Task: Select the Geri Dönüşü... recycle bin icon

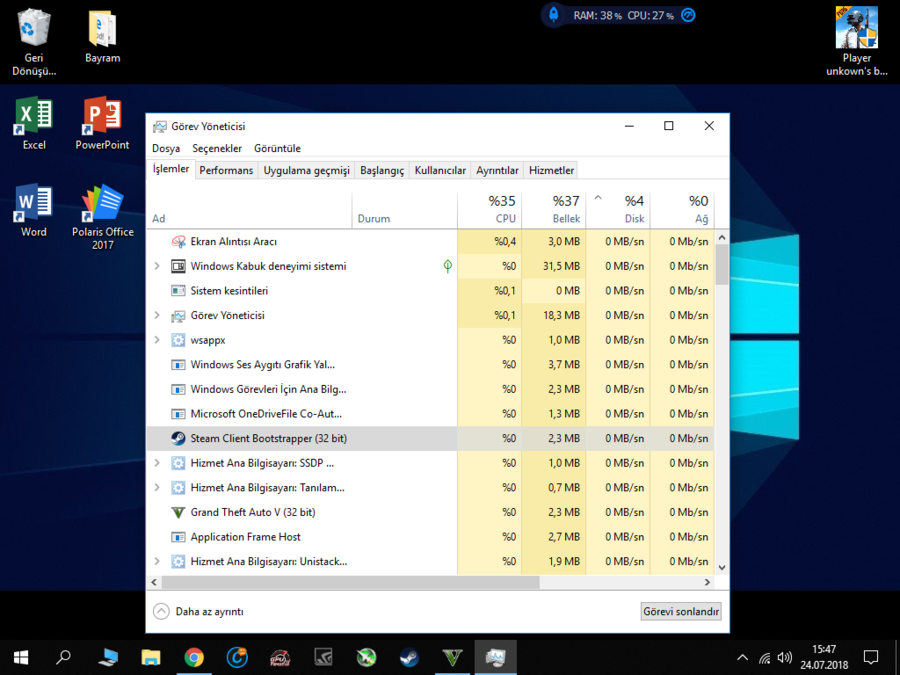Action: (x=34, y=42)
